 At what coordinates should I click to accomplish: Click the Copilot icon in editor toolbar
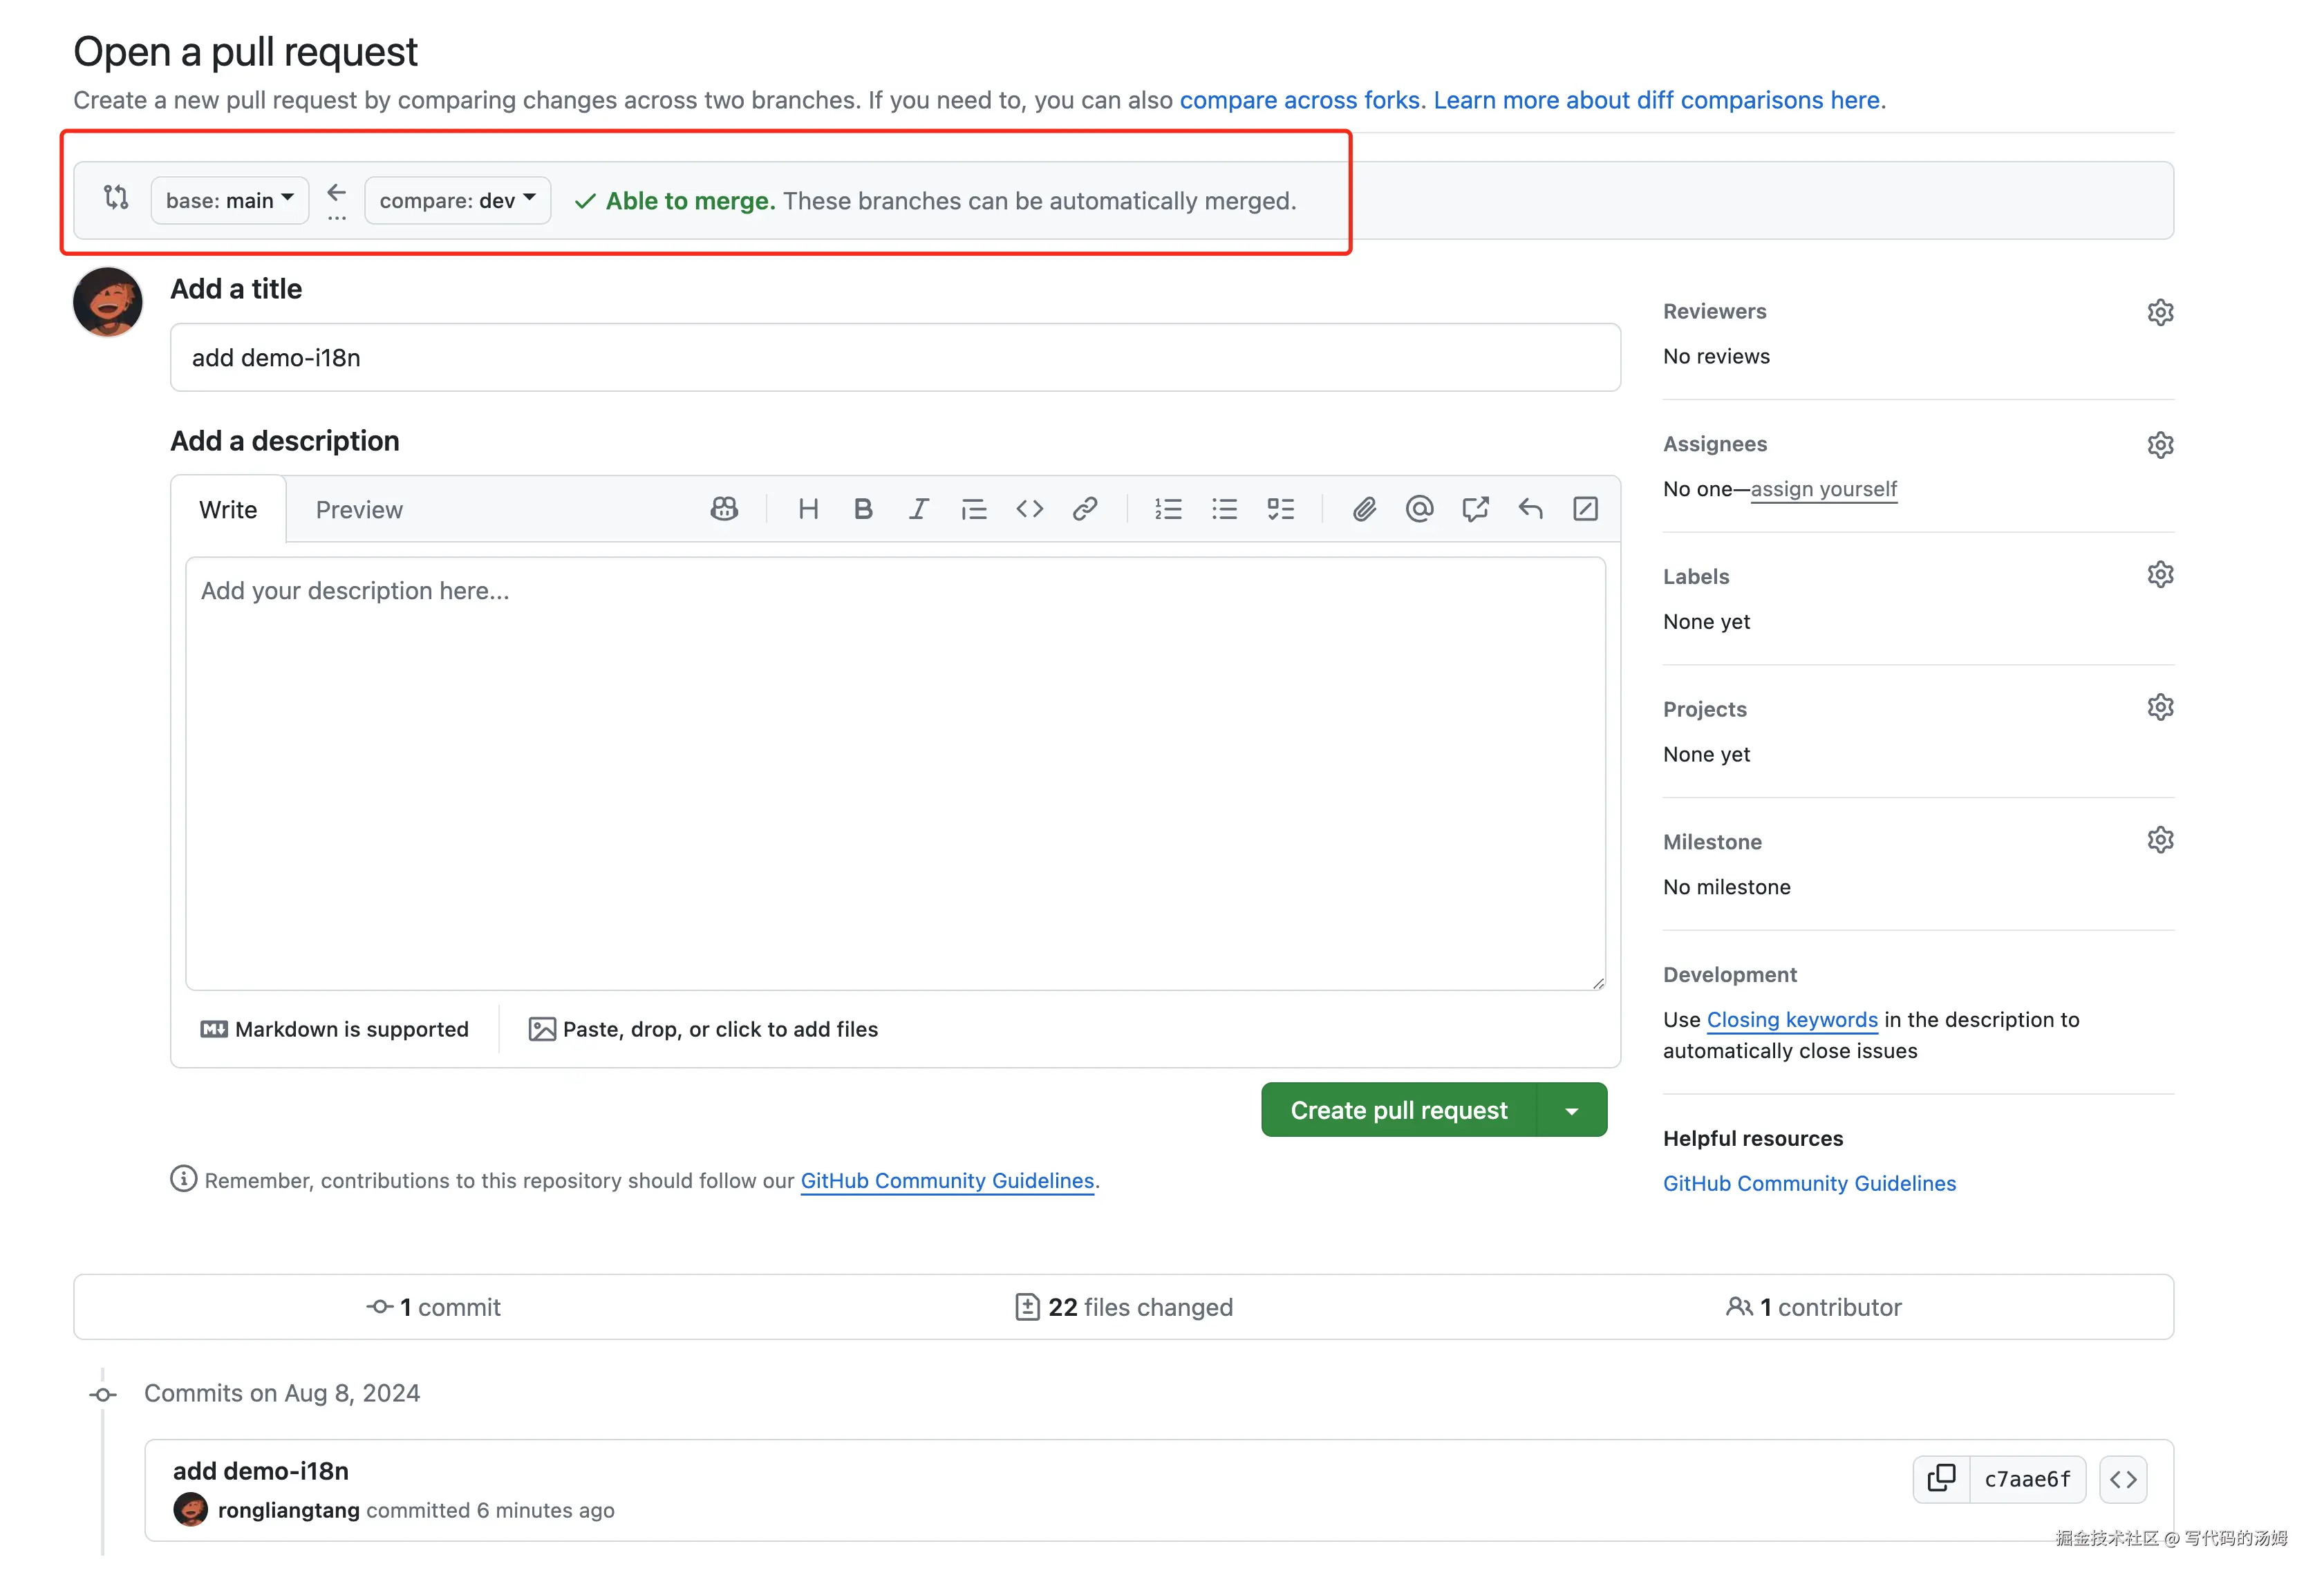[724, 509]
